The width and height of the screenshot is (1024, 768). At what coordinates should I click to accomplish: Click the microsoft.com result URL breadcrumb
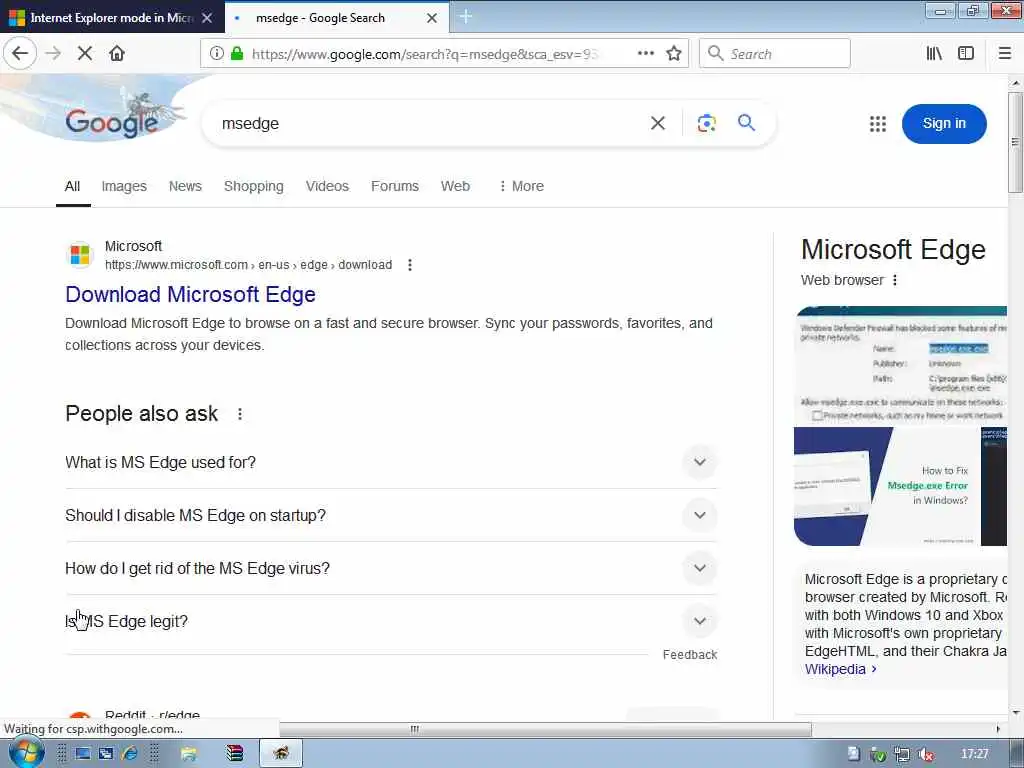[x=248, y=265]
